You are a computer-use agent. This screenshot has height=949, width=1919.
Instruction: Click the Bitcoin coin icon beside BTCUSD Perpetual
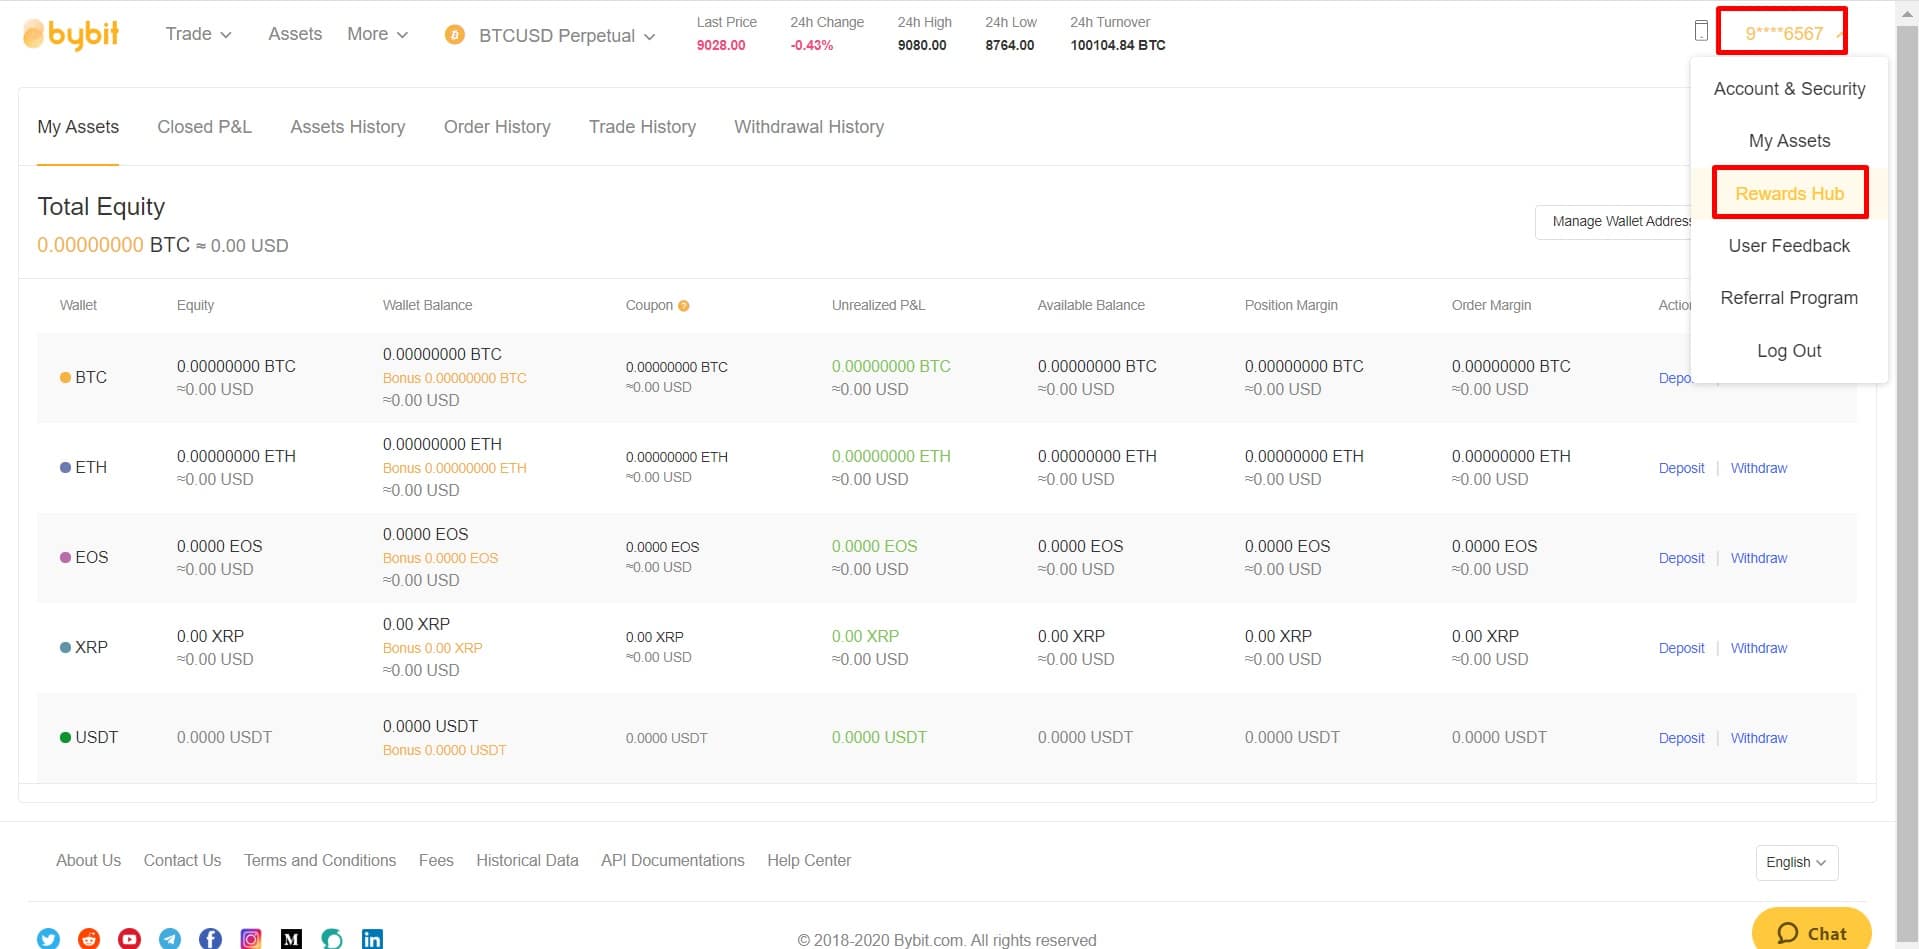point(455,35)
